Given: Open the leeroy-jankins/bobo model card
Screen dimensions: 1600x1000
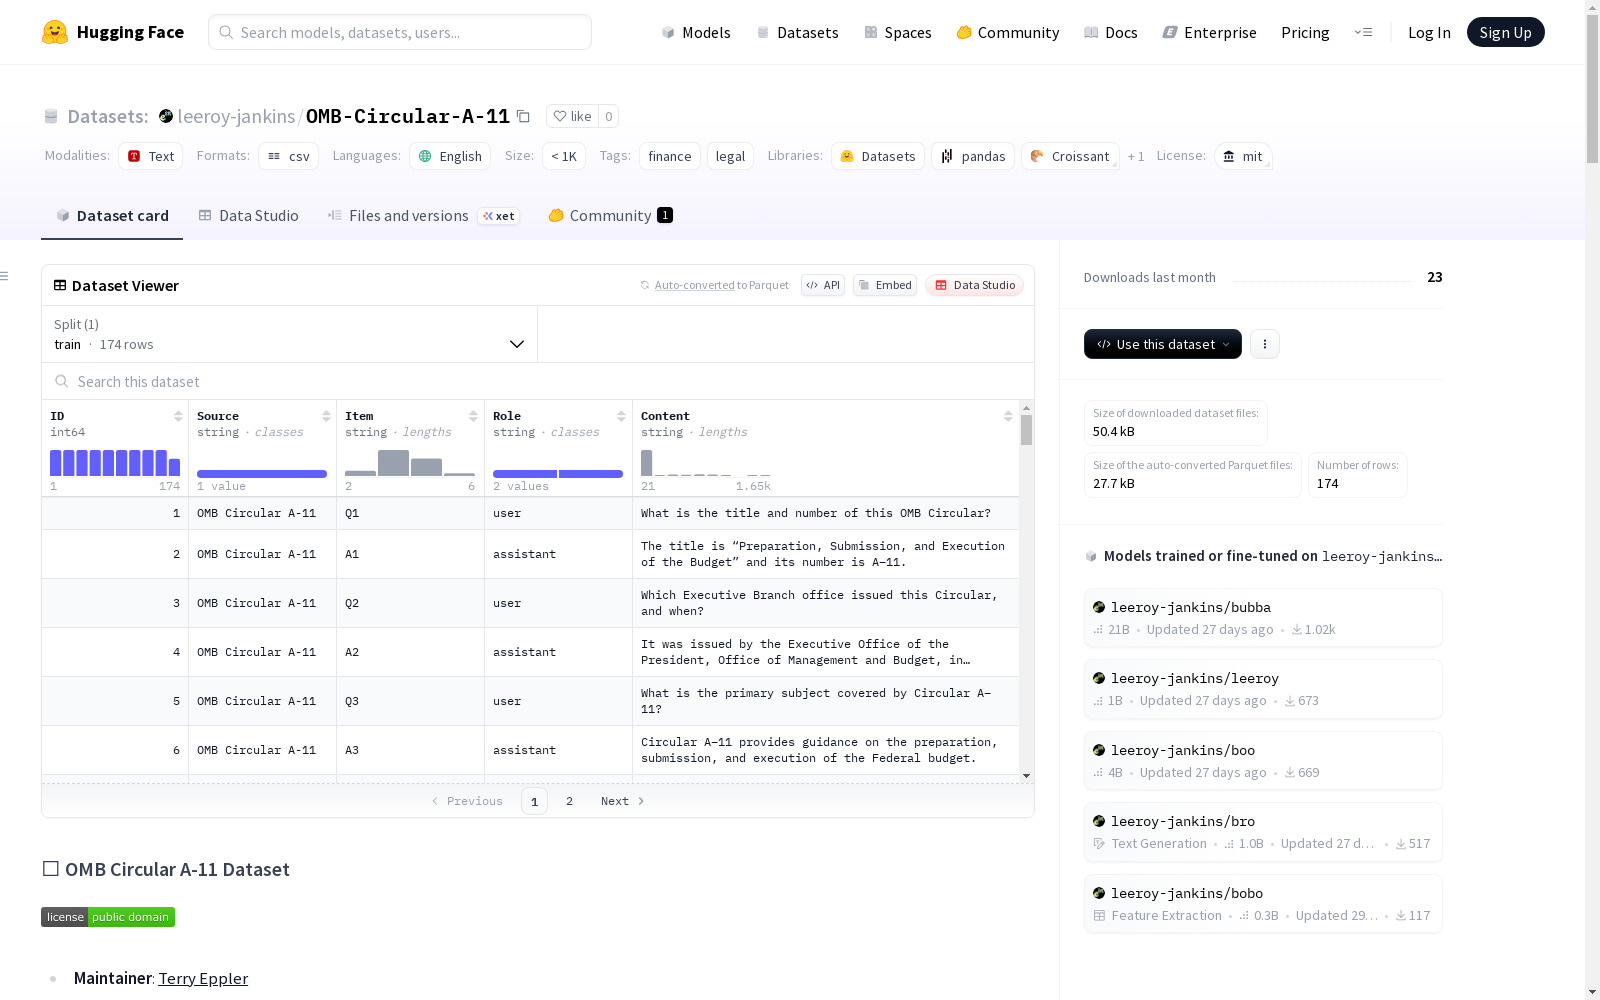Looking at the screenshot, I should point(1262,904).
